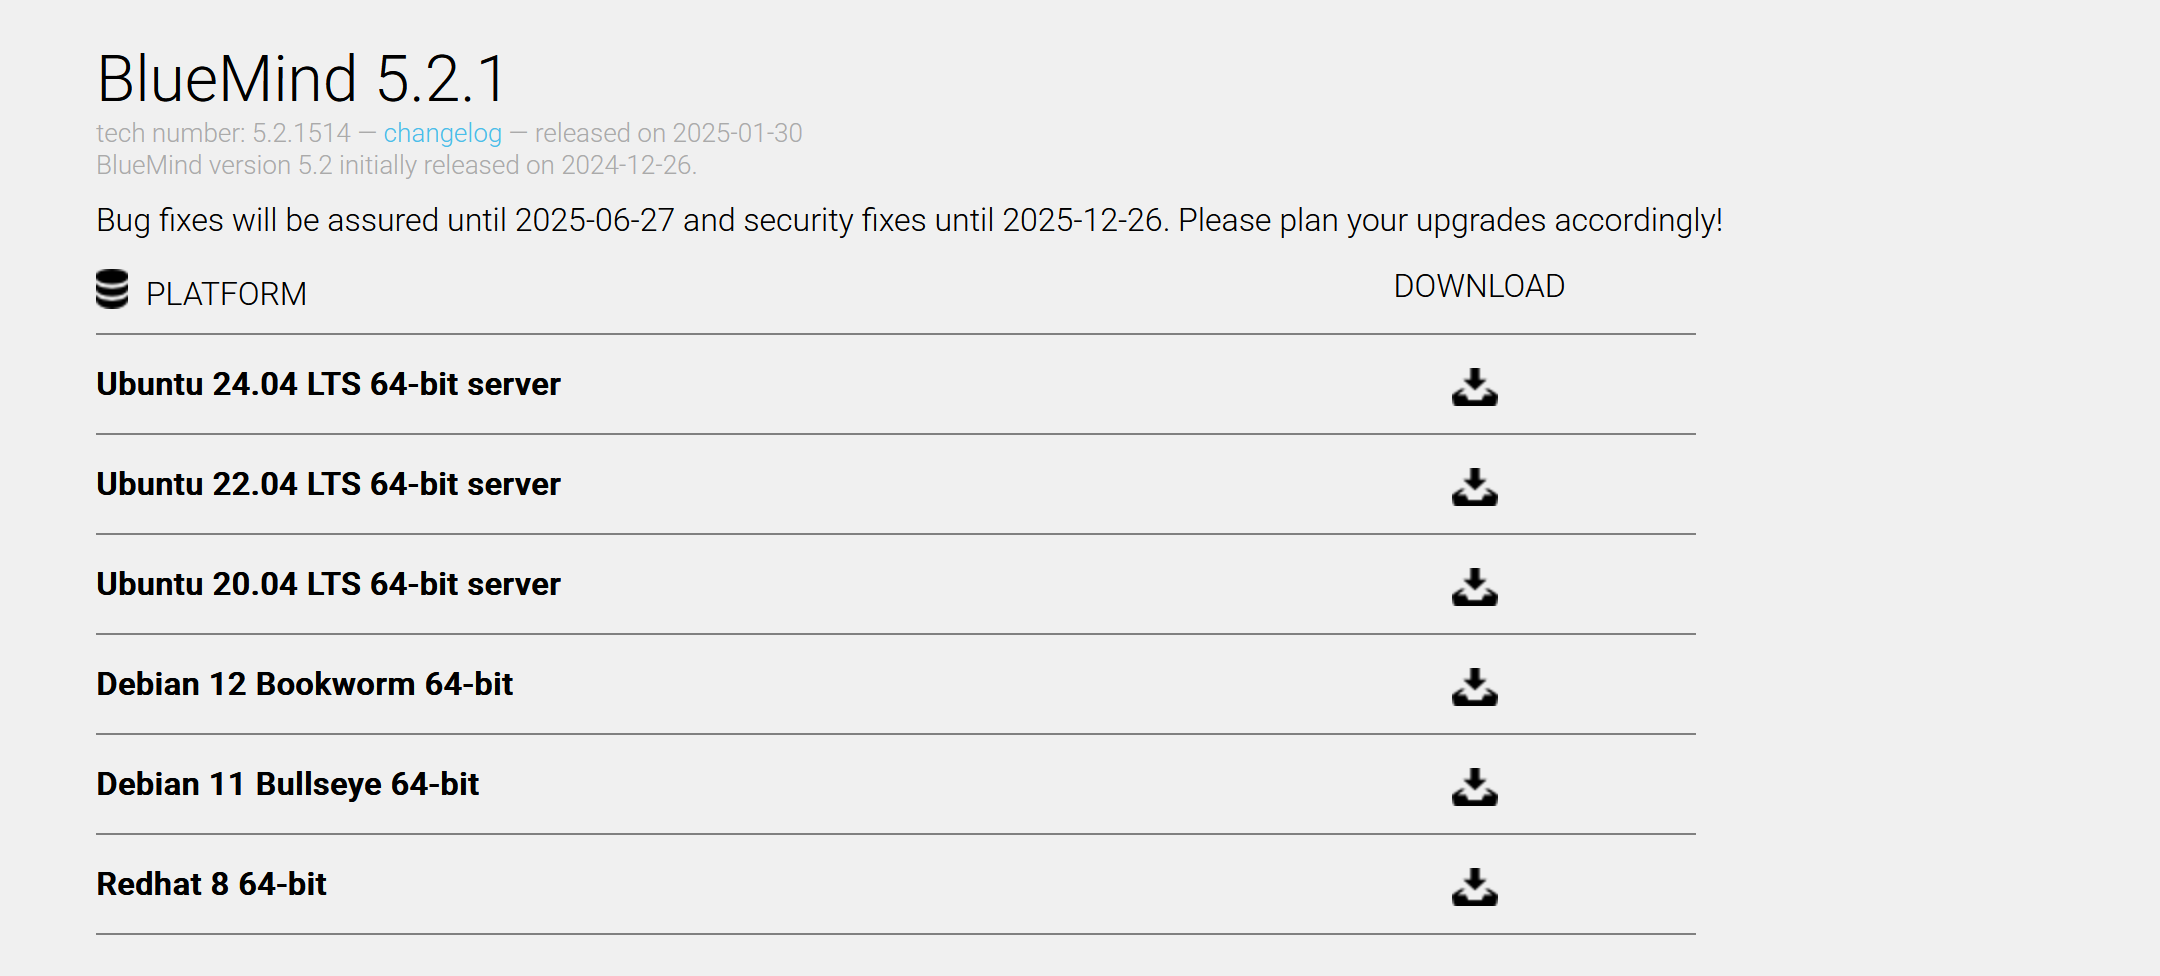This screenshot has height=976, width=2160.
Task: Select the Ubuntu 20.04 LTS row label
Action: pos(328,584)
